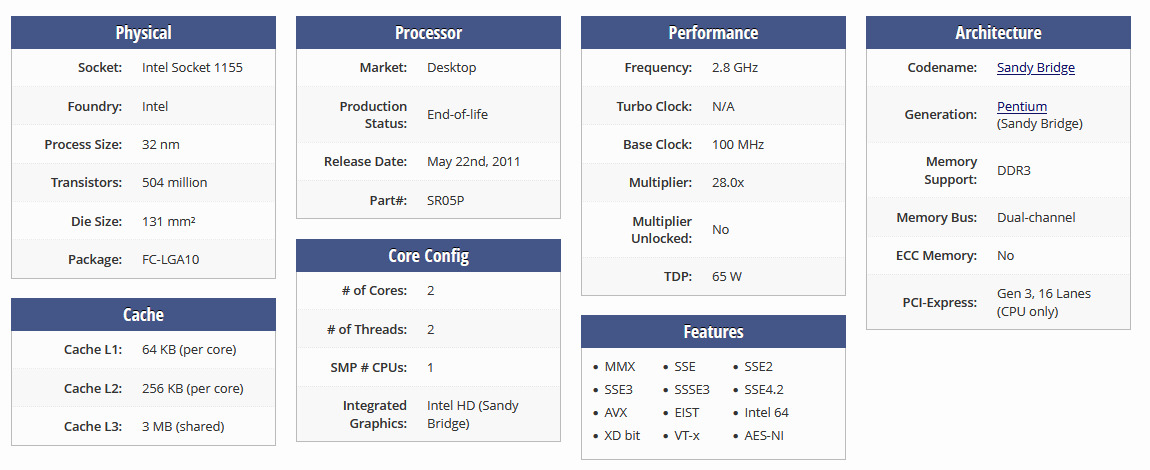Click the Performance section header

click(713, 33)
